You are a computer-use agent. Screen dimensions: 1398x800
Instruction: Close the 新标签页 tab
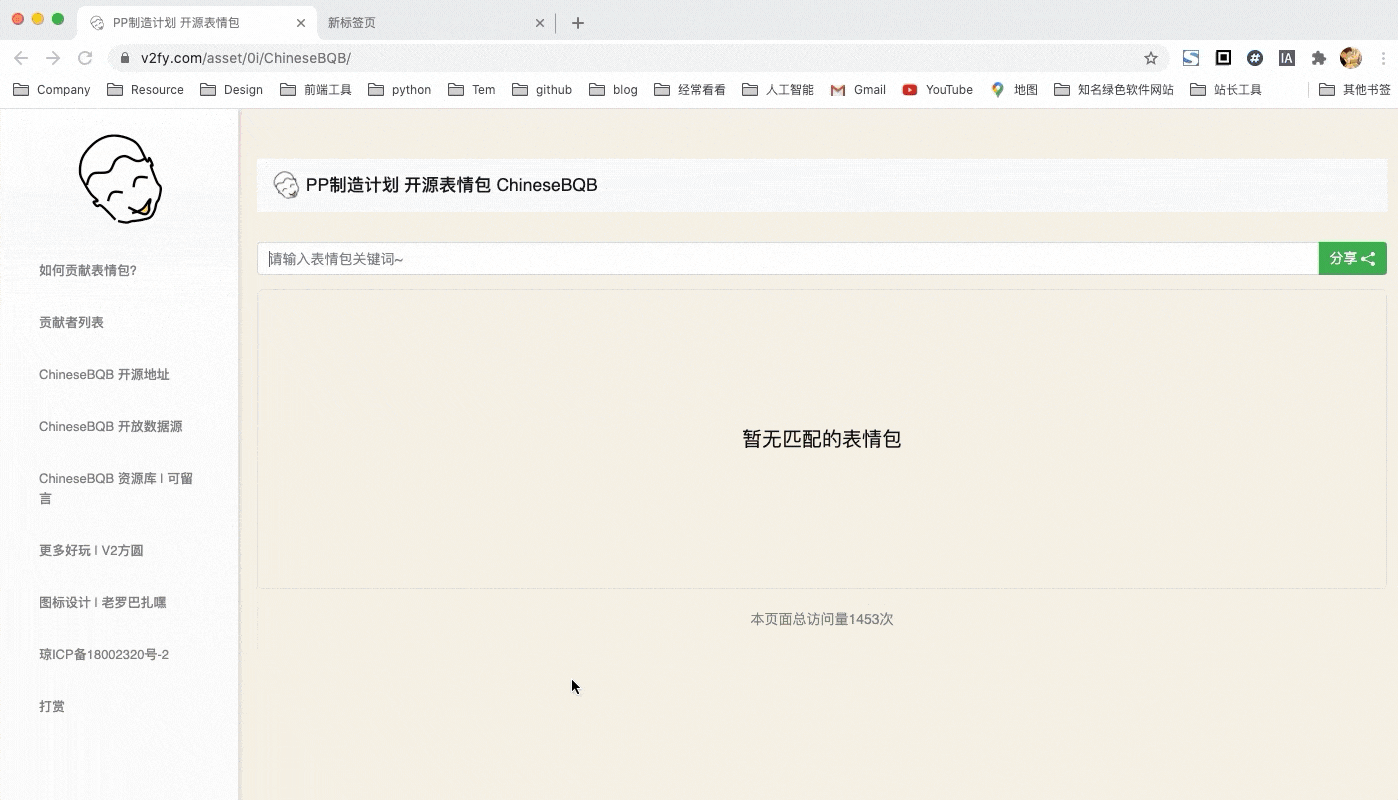(x=540, y=22)
